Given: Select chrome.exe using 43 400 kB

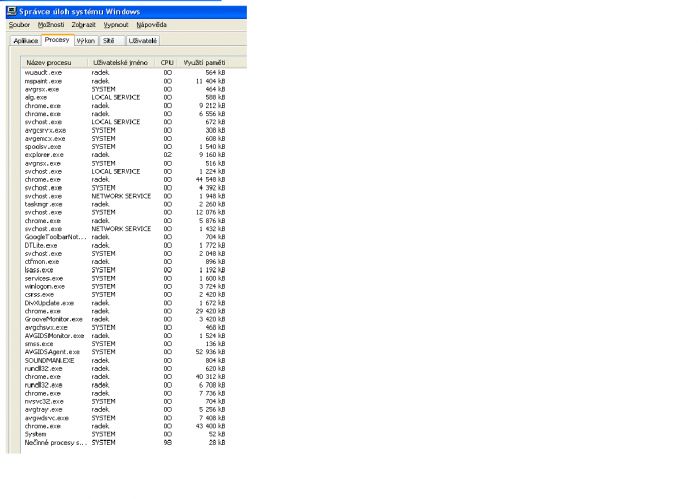Looking at the screenshot, I should click(125, 426).
